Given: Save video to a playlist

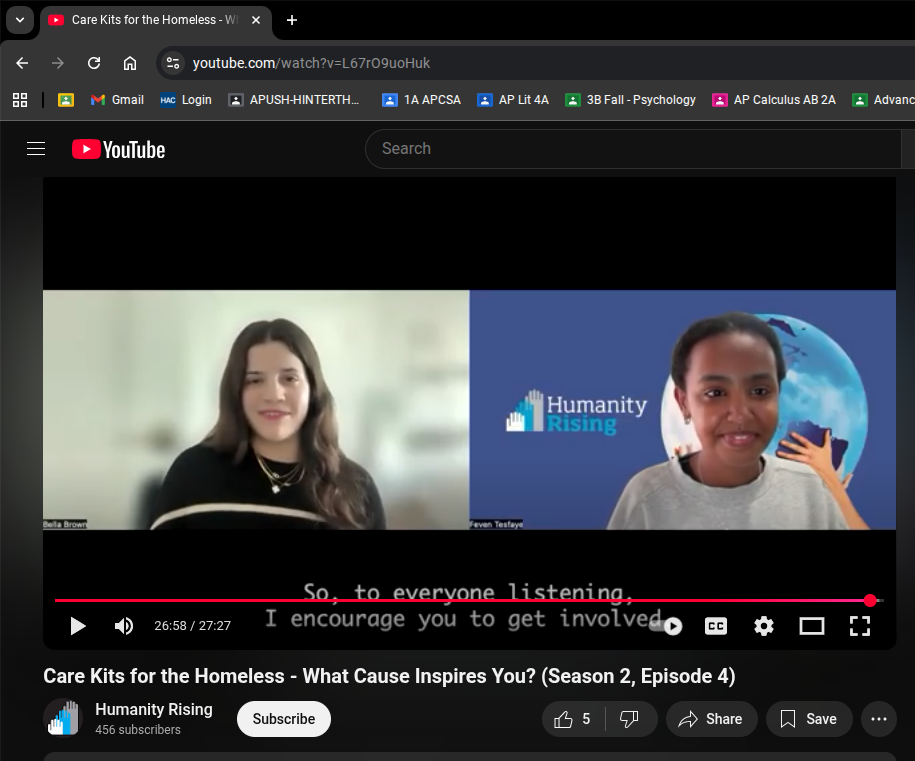Looking at the screenshot, I should point(809,719).
